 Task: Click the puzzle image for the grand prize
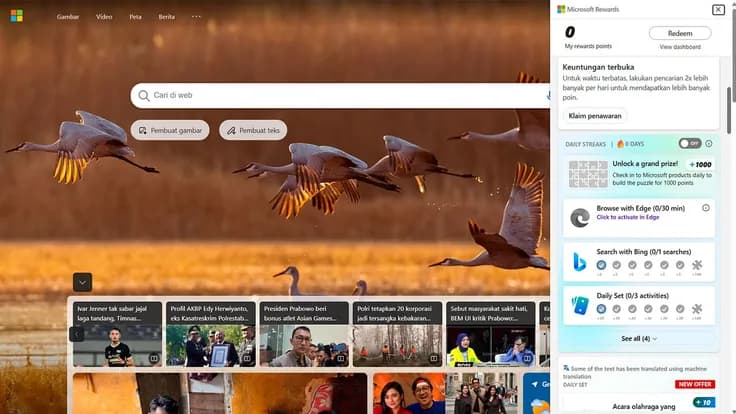[588, 174]
